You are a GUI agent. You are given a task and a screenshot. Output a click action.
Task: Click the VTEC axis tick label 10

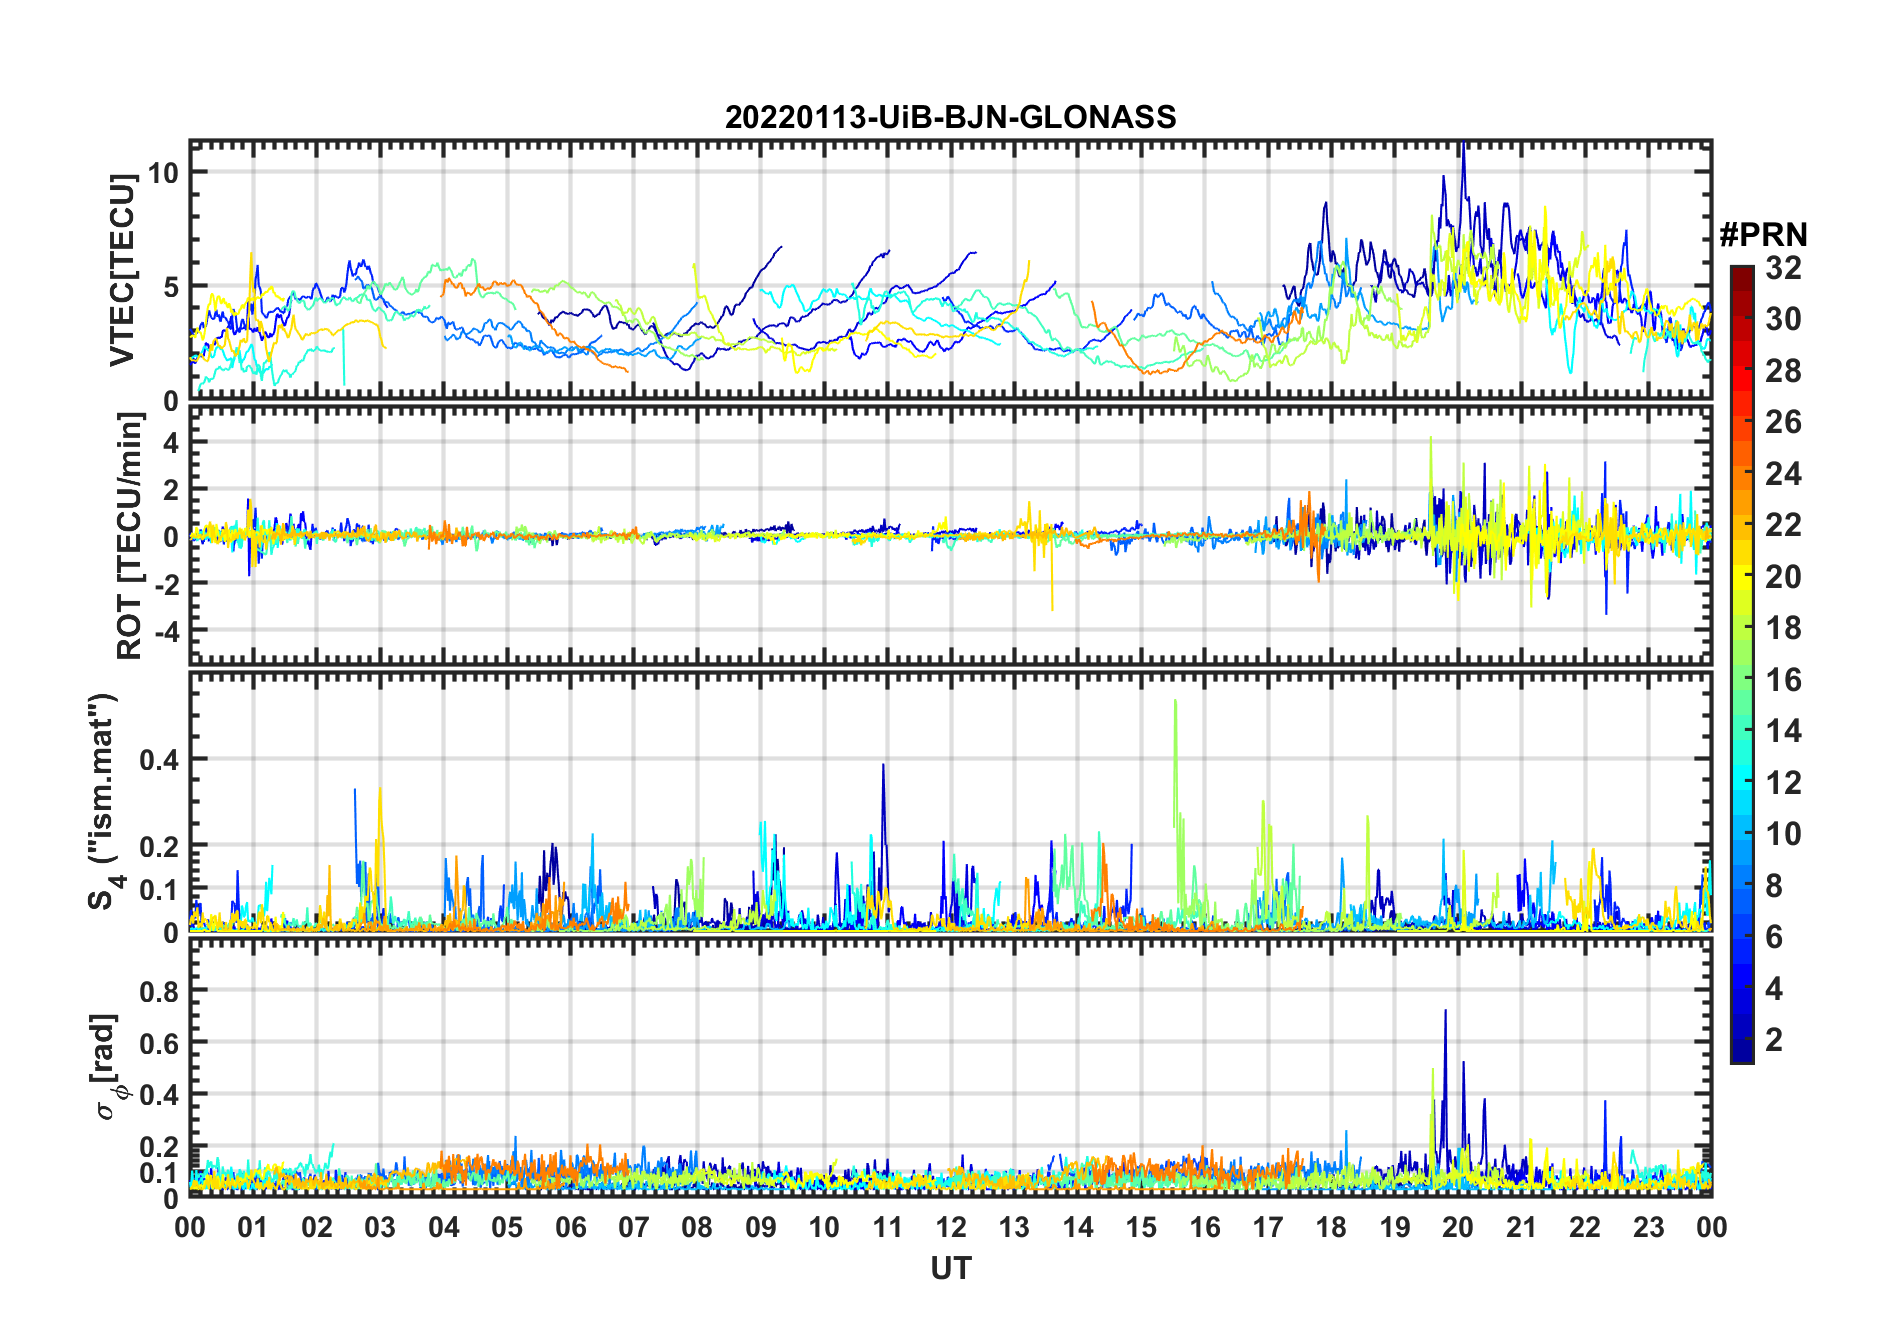[163, 172]
